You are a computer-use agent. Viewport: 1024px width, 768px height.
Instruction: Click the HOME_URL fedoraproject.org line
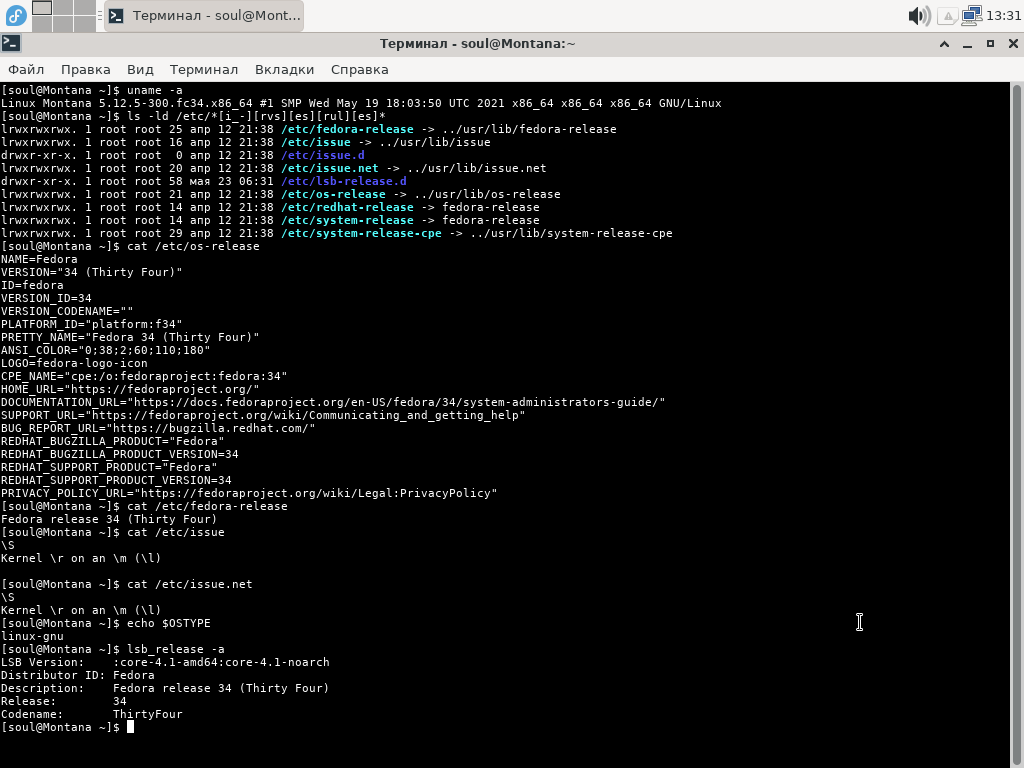click(130, 389)
